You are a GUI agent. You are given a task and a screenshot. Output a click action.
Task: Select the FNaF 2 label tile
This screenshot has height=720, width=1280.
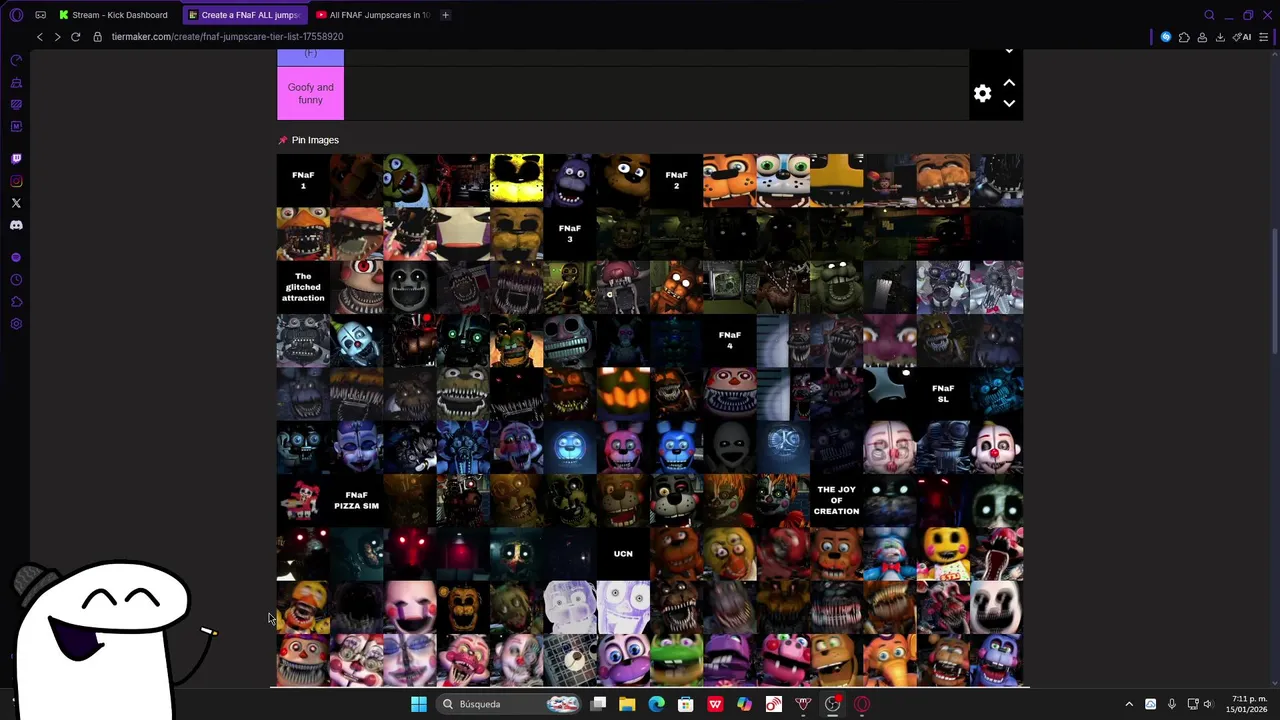tap(676, 180)
